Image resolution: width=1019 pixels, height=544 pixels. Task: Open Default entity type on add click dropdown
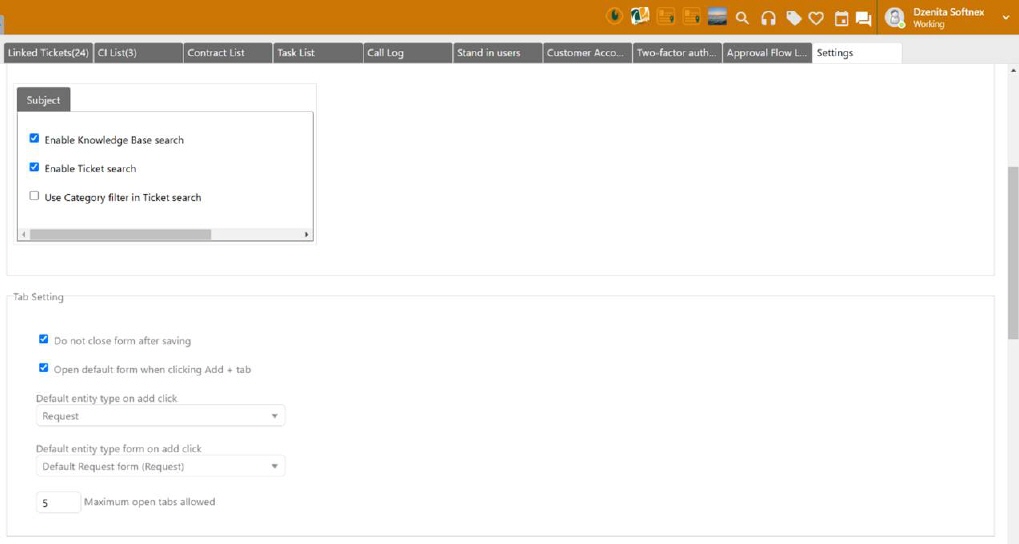coord(160,416)
